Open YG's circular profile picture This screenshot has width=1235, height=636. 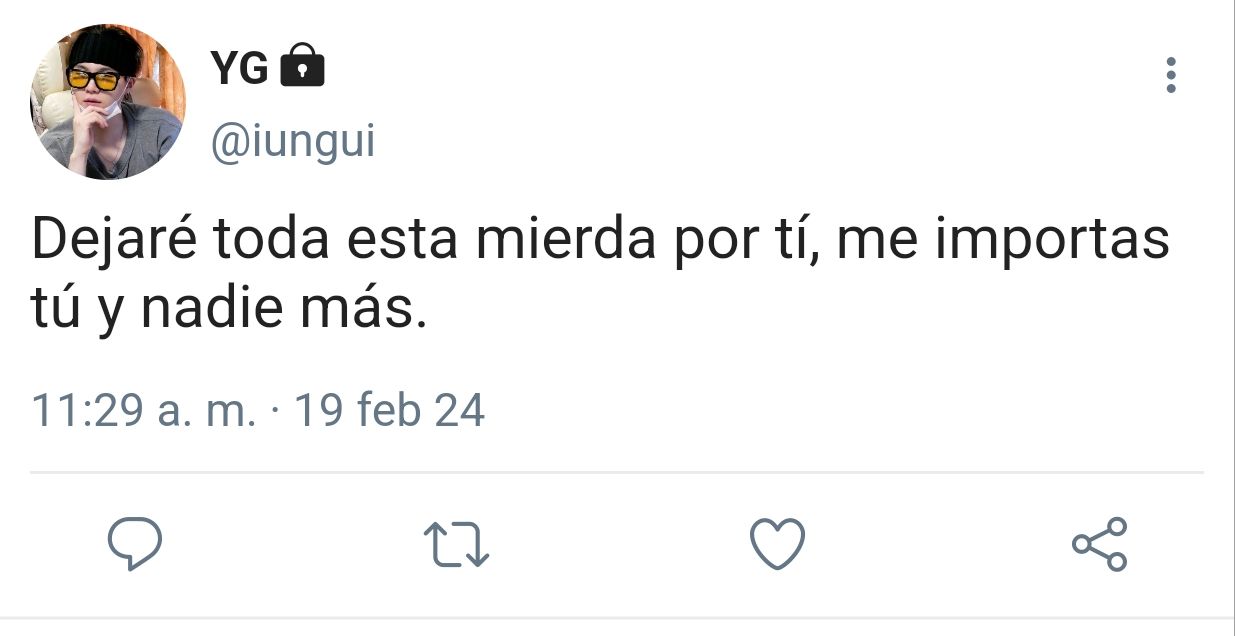(x=108, y=101)
